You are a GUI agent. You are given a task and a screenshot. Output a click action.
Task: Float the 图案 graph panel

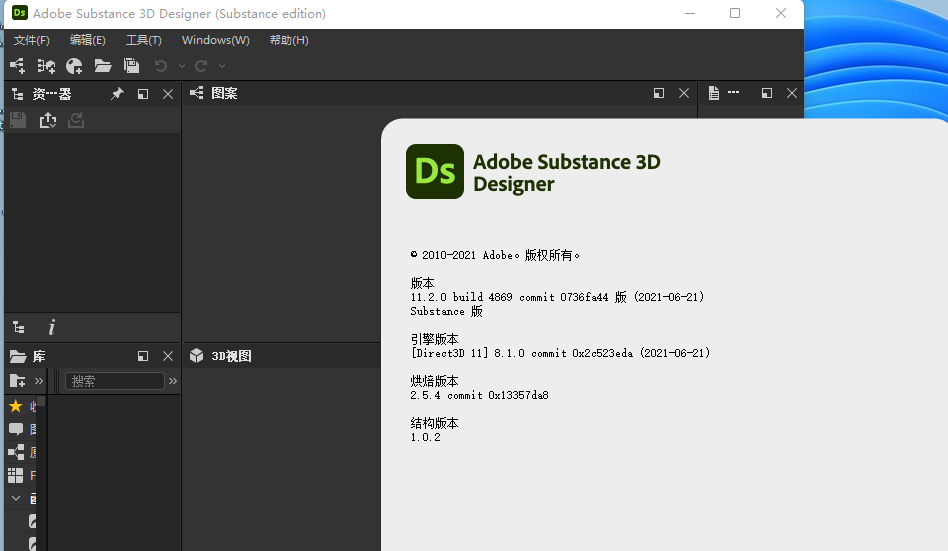coord(659,93)
